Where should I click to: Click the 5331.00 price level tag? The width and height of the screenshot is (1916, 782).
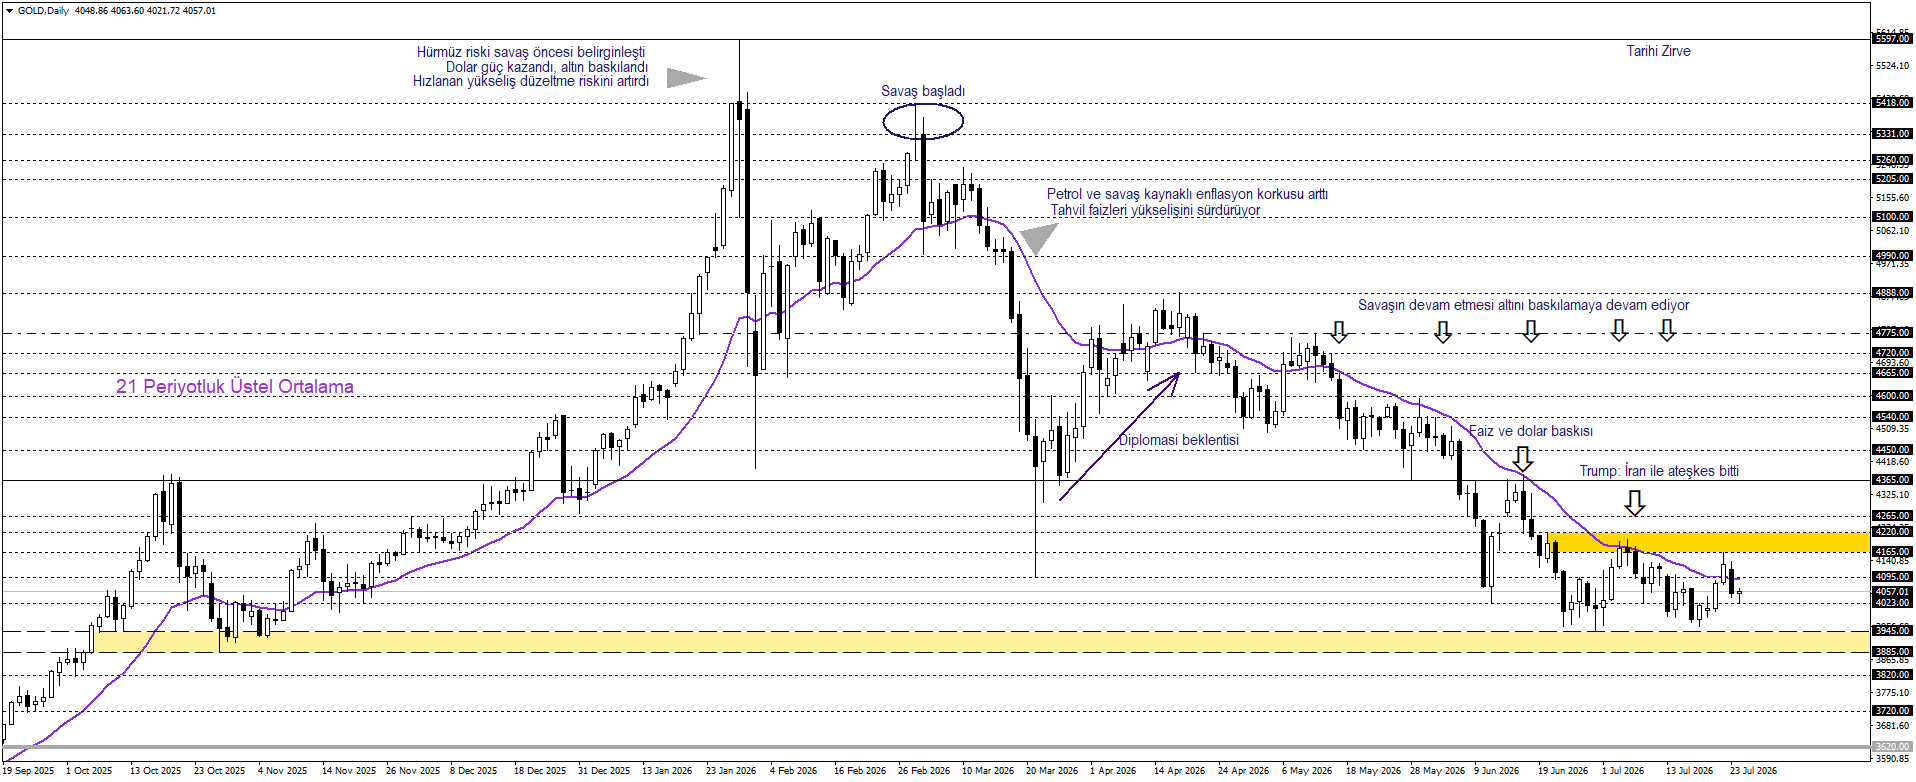(x=1892, y=134)
